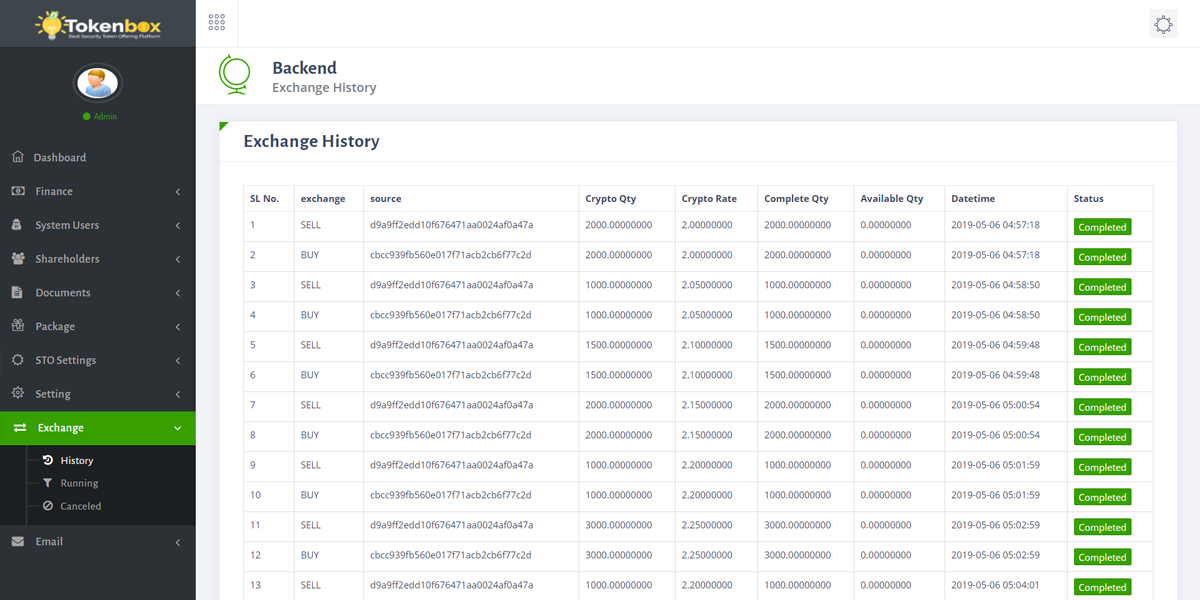The height and width of the screenshot is (600, 1200).
Task: Click the Dashboard home icon in the sidebar
Action: (18, 157)
